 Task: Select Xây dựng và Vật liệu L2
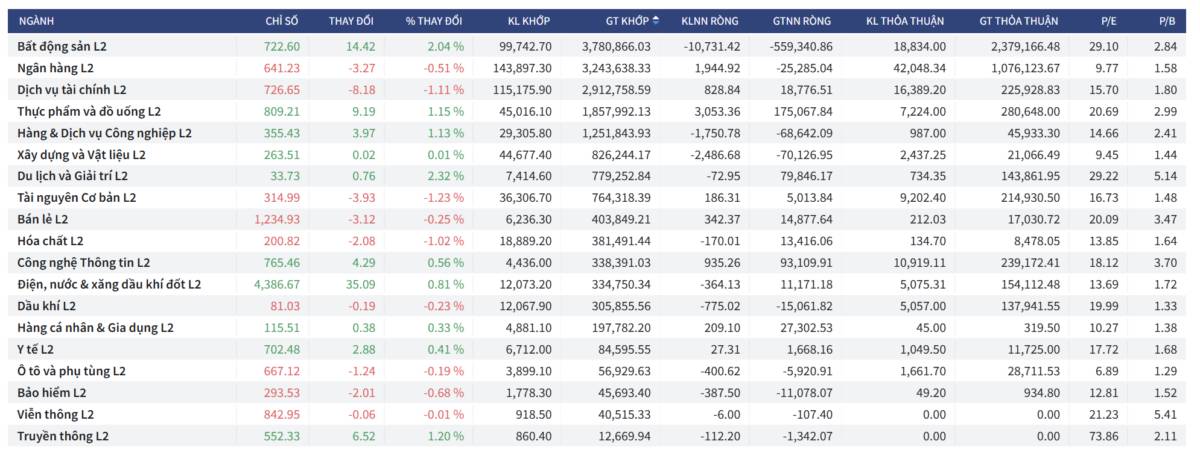pyautogui.click(x=81, y=154)
